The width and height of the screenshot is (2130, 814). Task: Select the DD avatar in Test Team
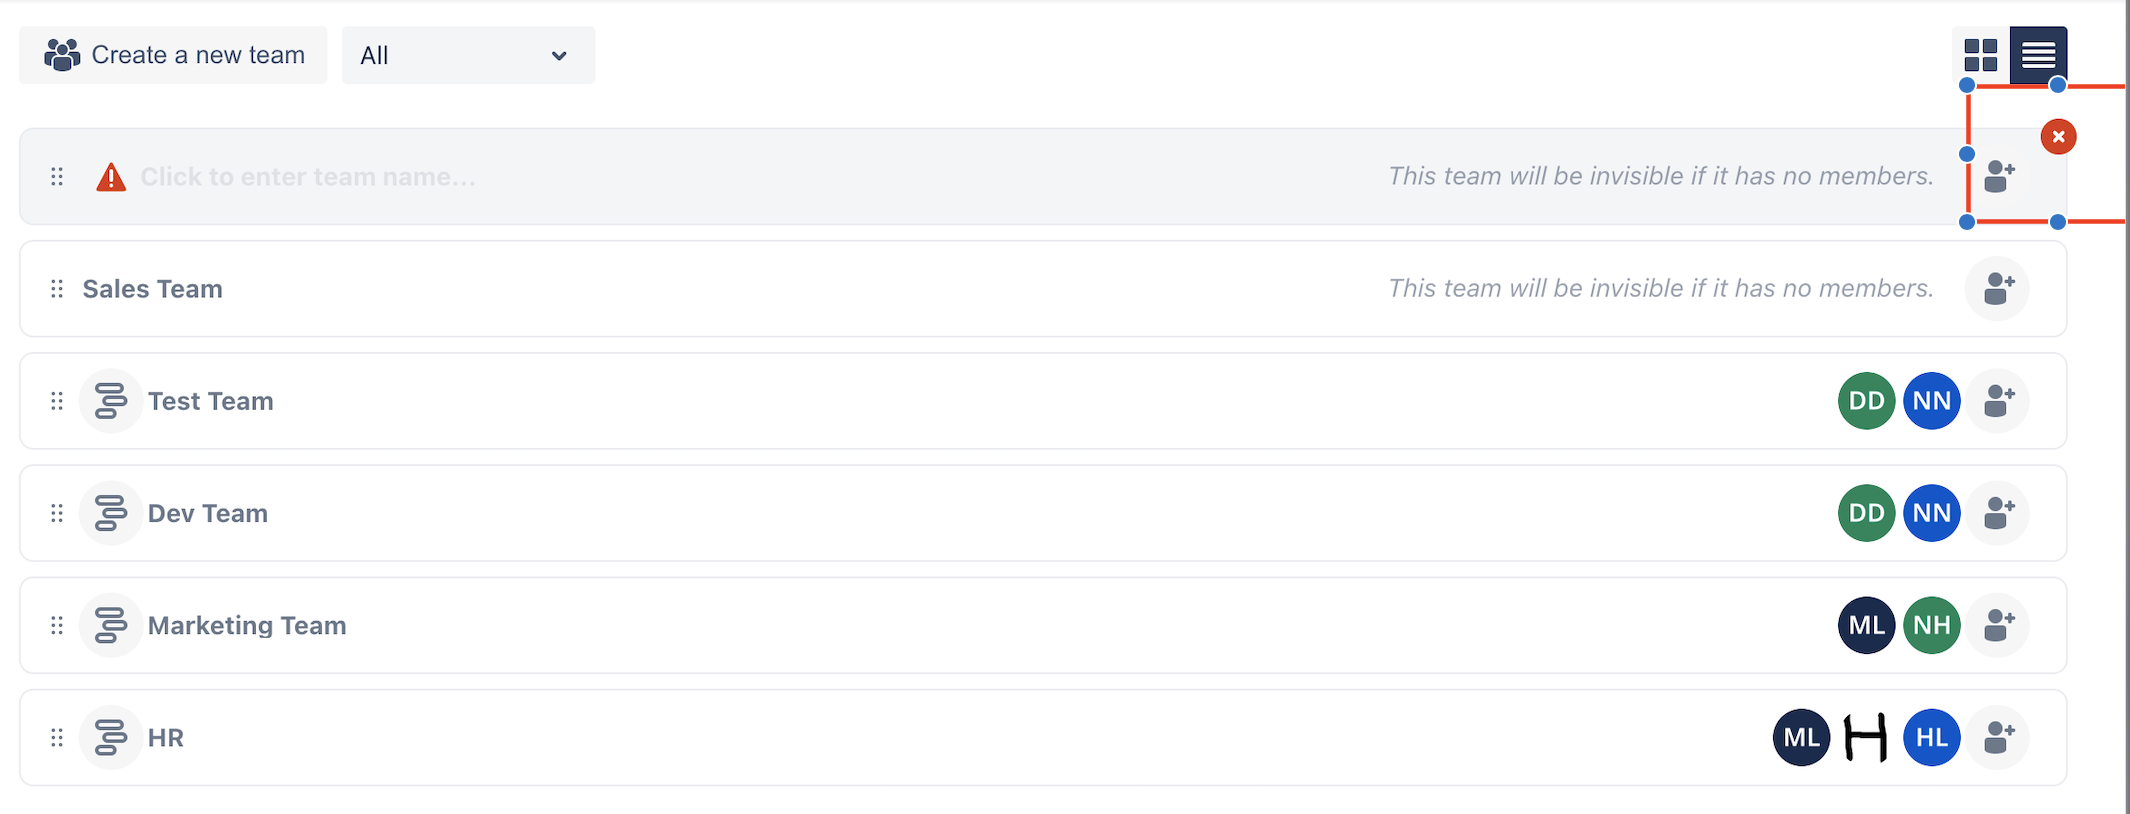pos(1866,401)
